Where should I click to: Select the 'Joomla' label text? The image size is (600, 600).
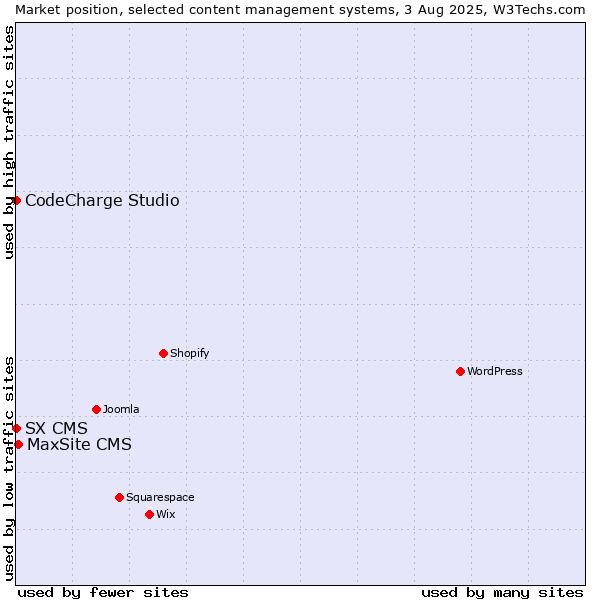click(121, 409)
